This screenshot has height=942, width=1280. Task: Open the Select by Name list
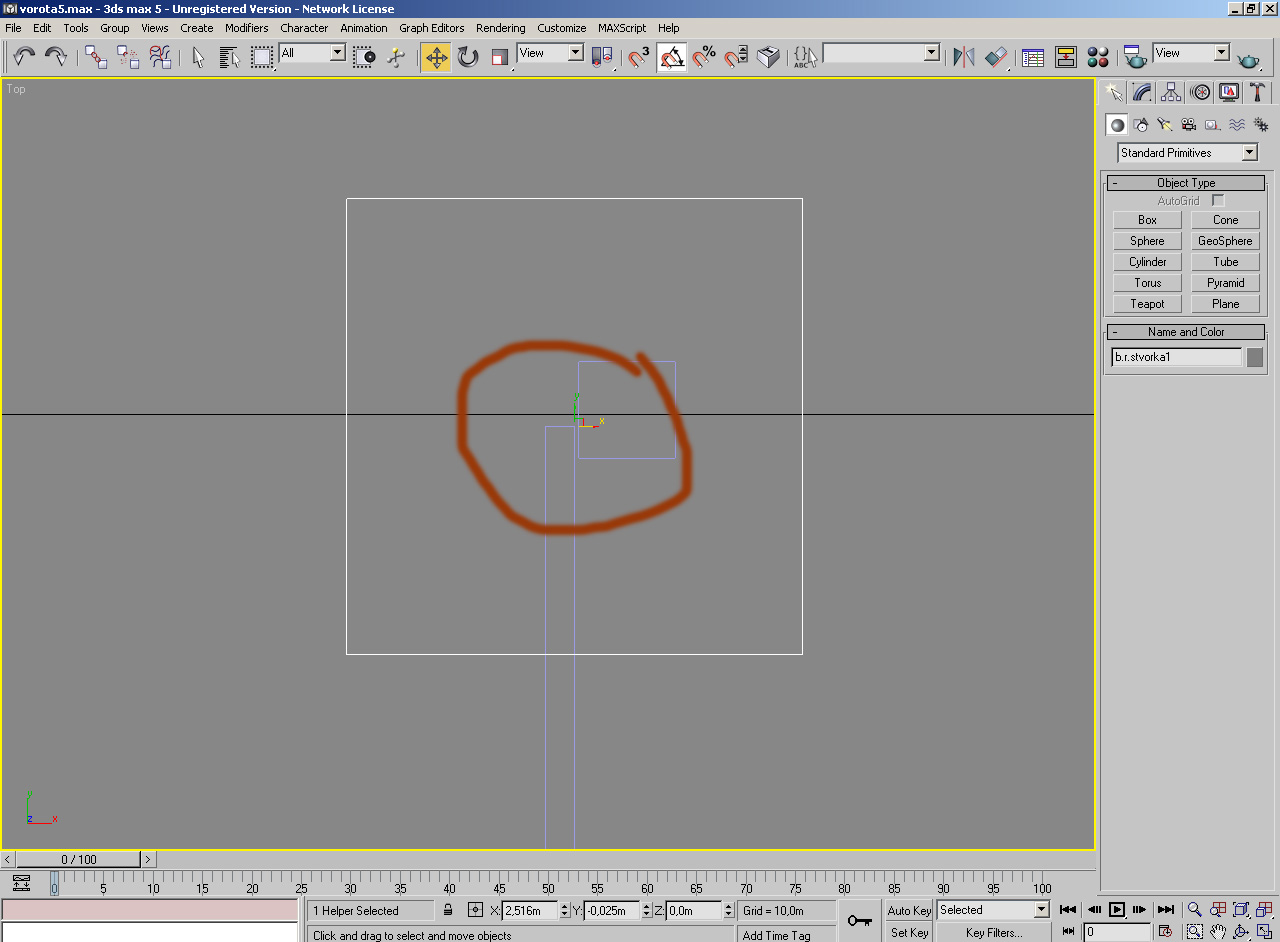(x=230, y=57)
